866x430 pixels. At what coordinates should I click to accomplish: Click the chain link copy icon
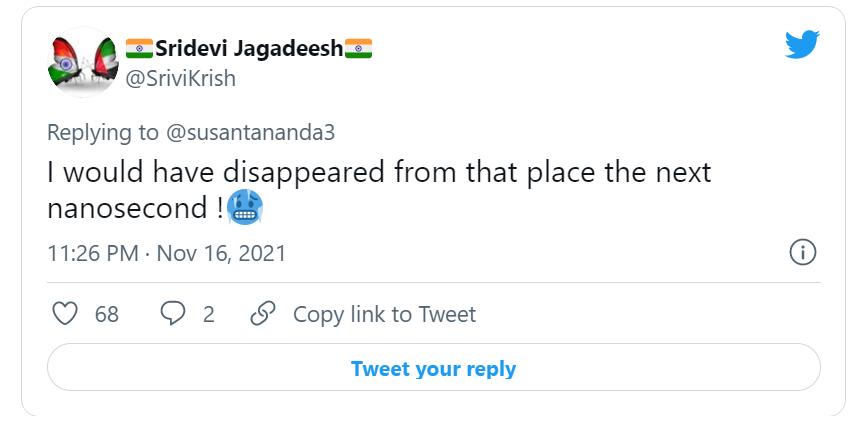263,314
